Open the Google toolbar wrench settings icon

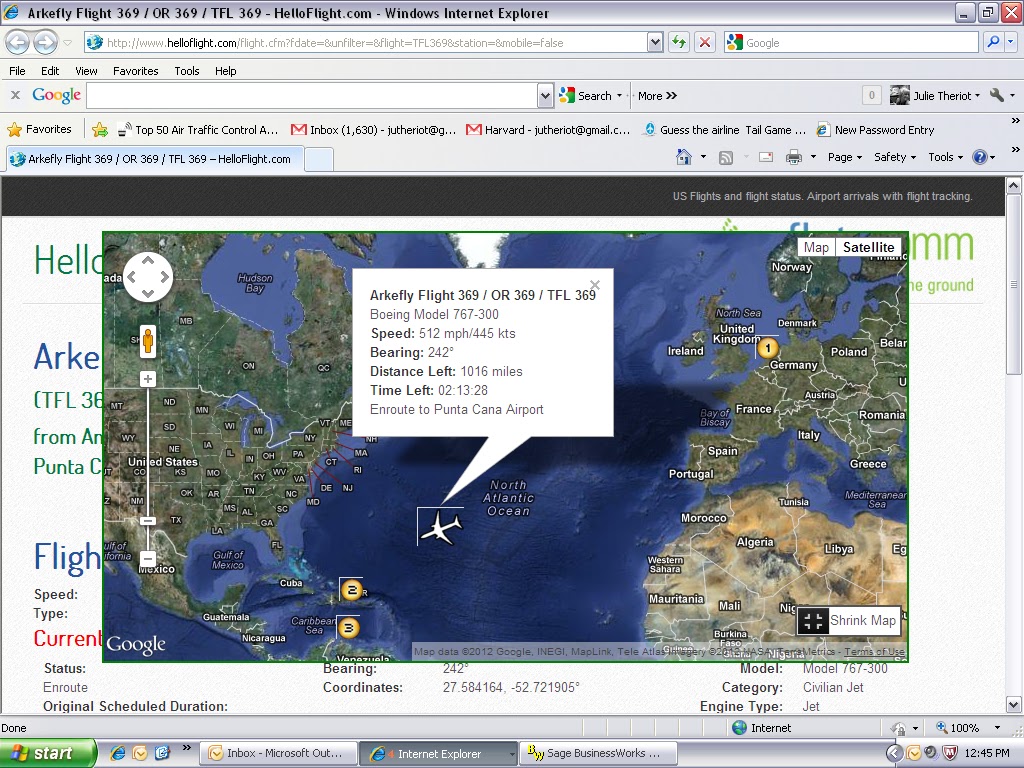[x=997, y=95]
